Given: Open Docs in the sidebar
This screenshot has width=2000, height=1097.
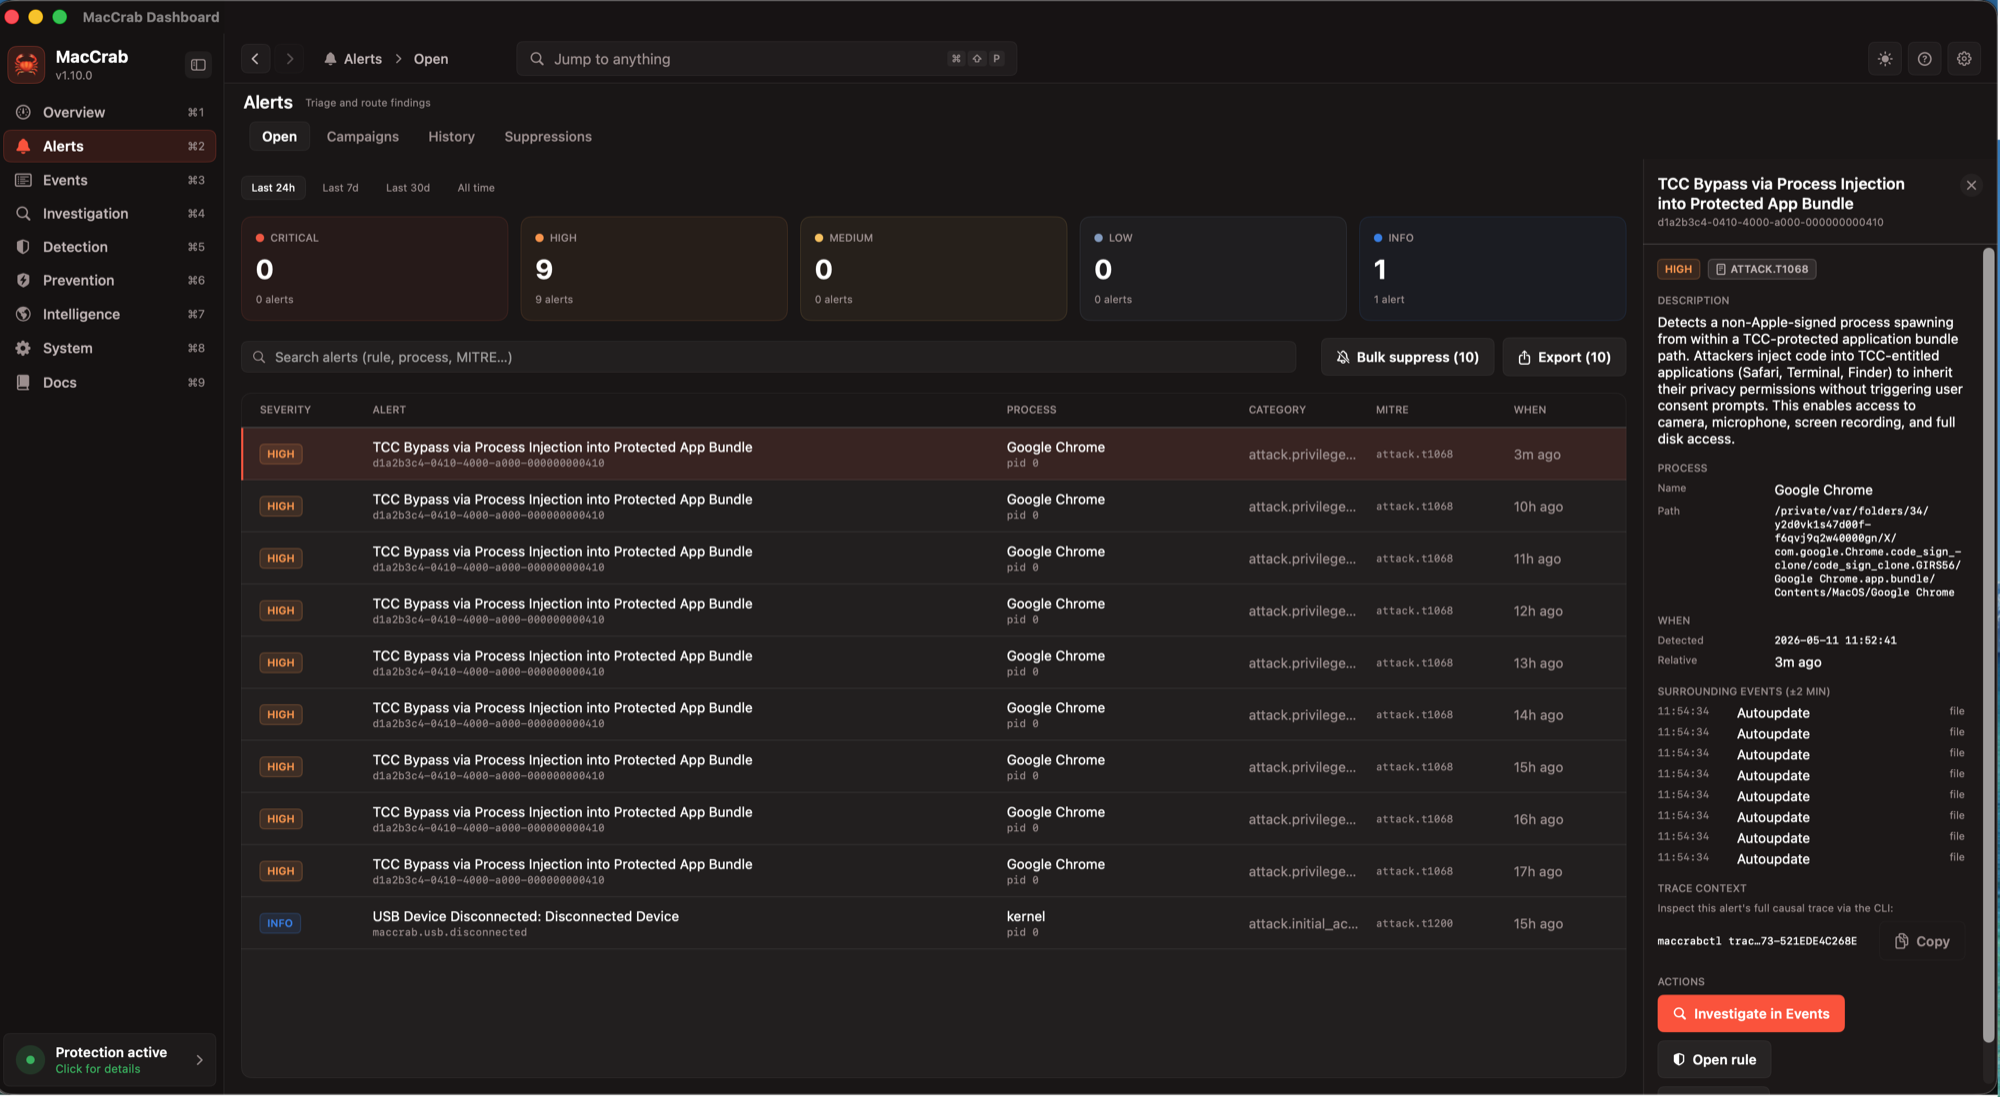Looking at the screenshot, I should tap(110, 382).
